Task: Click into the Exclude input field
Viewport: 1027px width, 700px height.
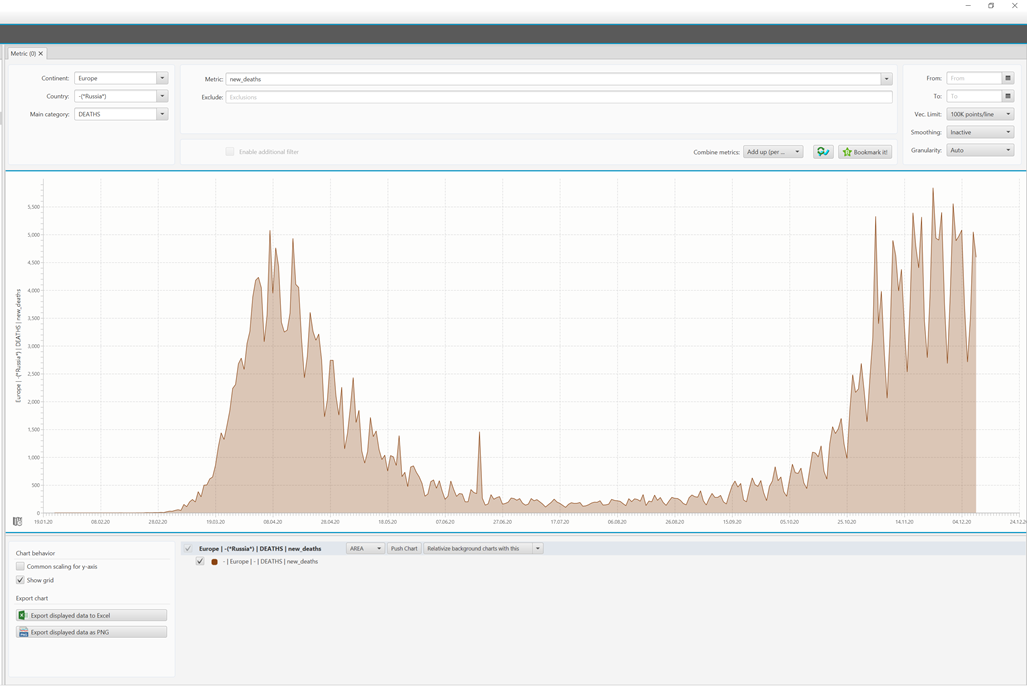Action: [558, 97]
